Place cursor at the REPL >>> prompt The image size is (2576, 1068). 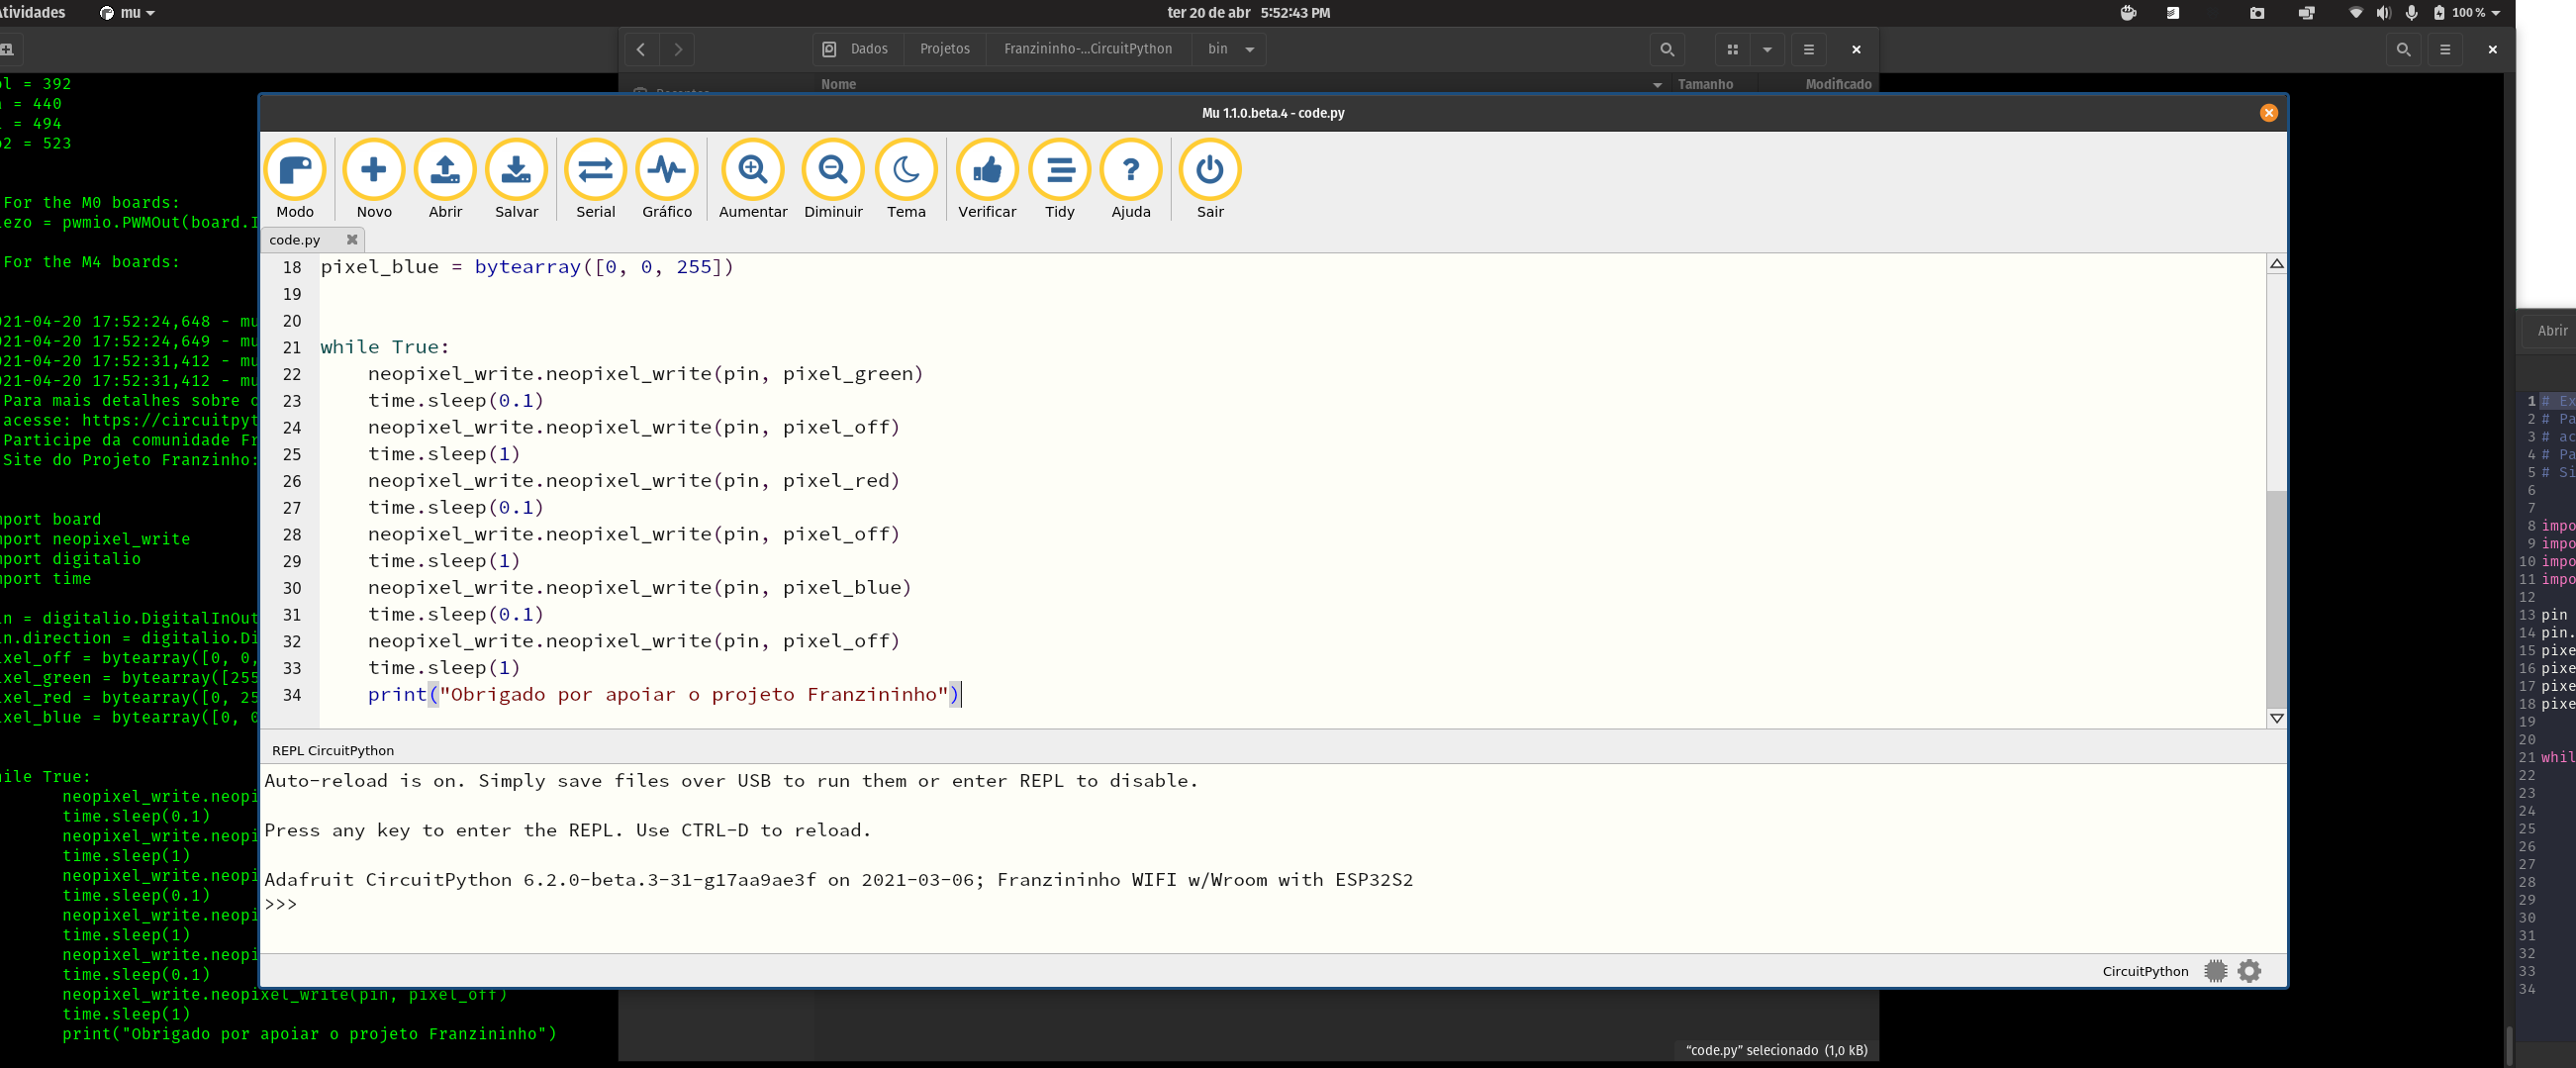click(x=281, y=904)
